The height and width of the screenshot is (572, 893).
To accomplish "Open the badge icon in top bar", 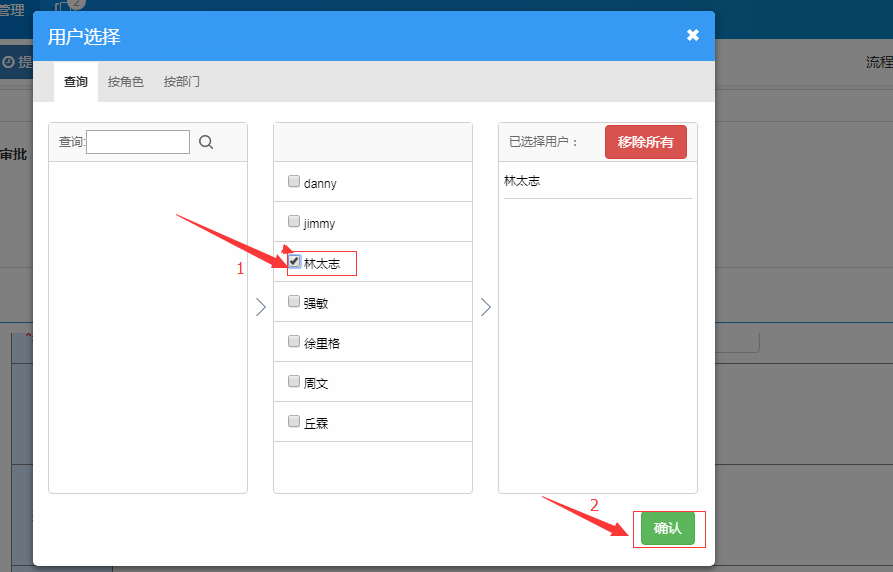I will click(x=70, y=6).
